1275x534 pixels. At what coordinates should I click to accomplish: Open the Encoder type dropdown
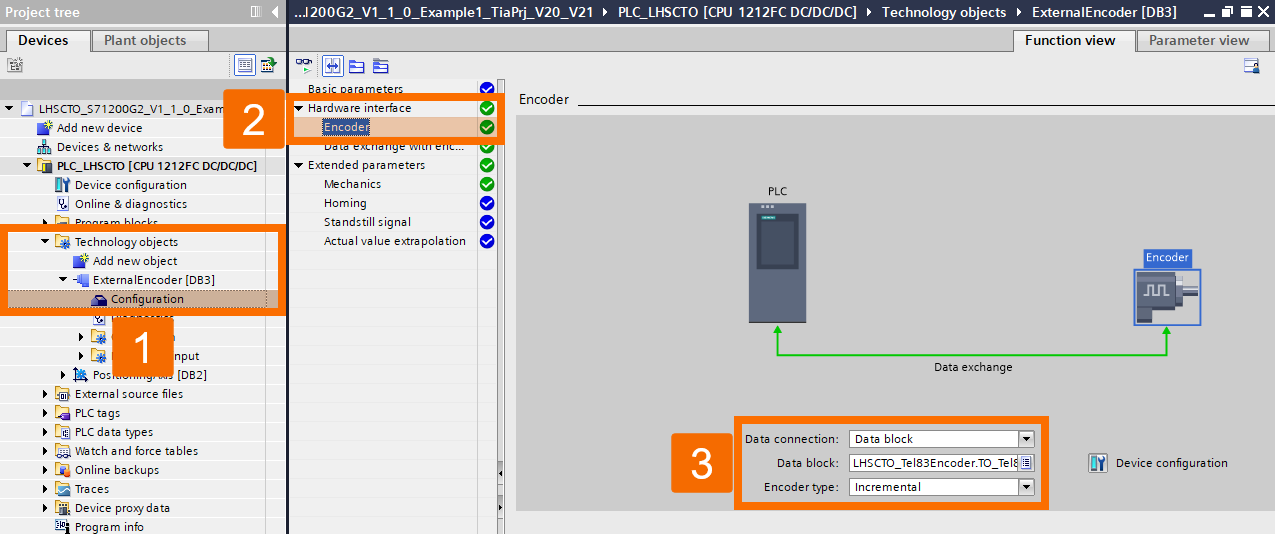tap(1026, 487)
